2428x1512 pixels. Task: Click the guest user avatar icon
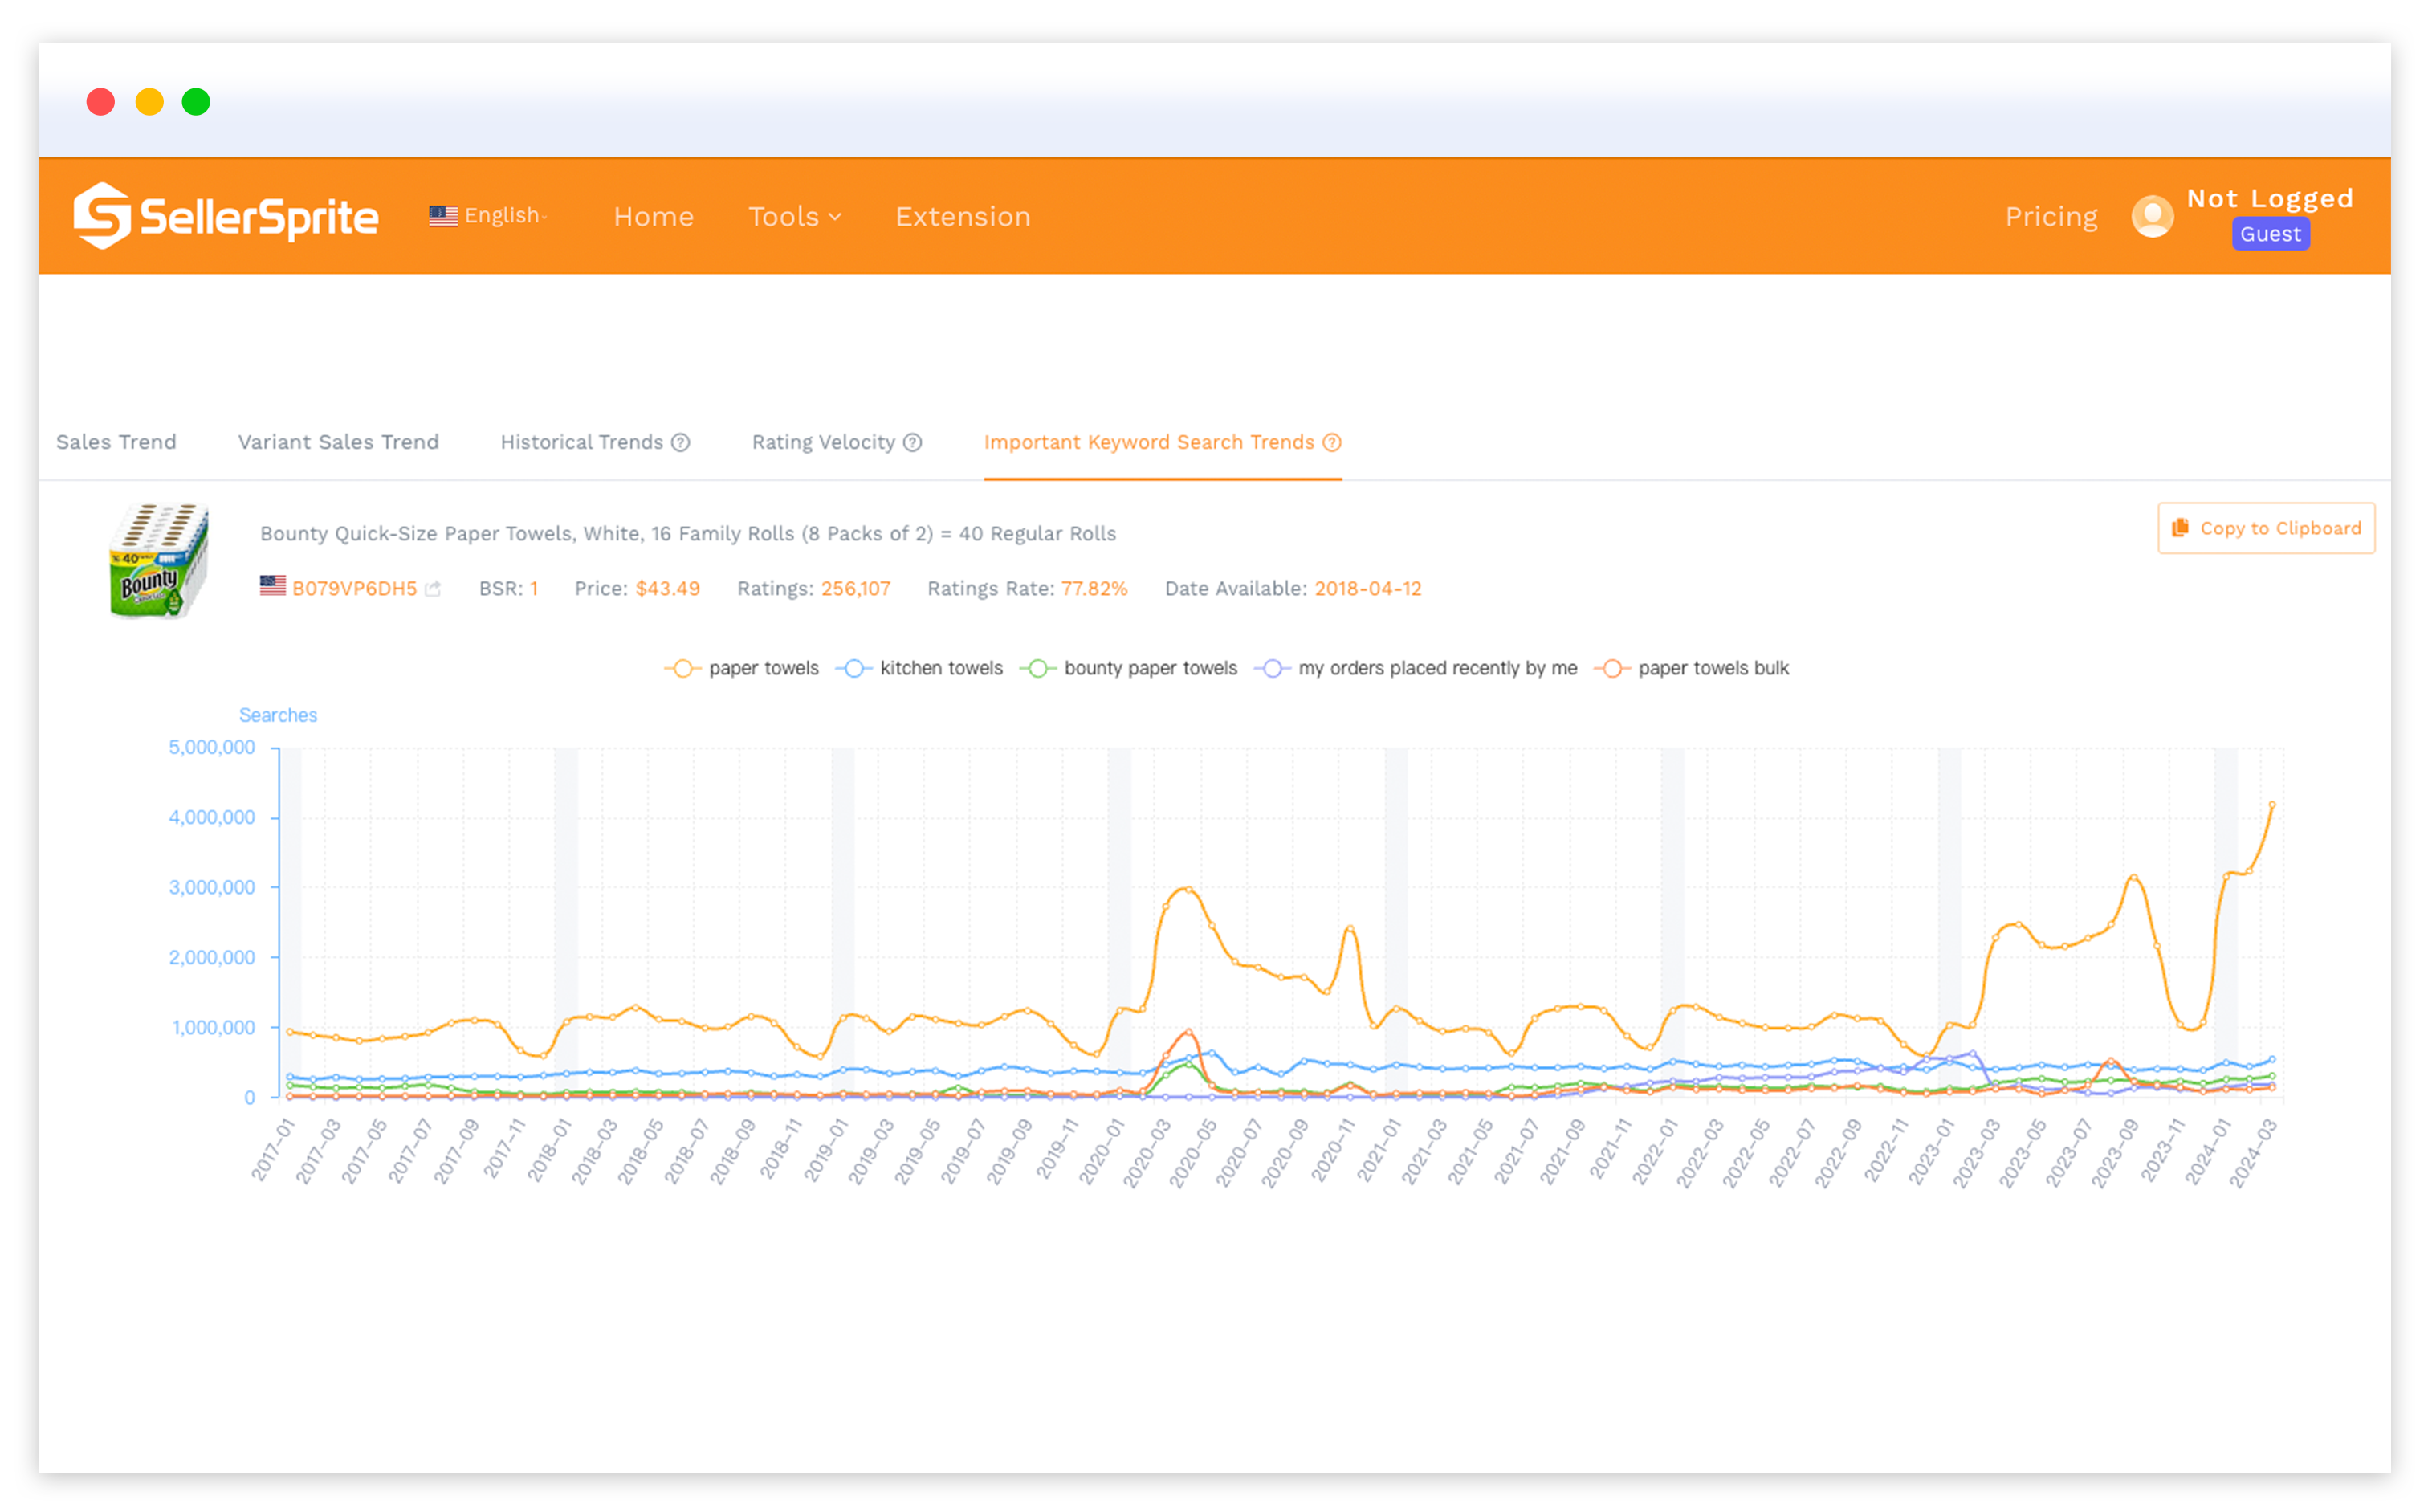coord(2151,216)
